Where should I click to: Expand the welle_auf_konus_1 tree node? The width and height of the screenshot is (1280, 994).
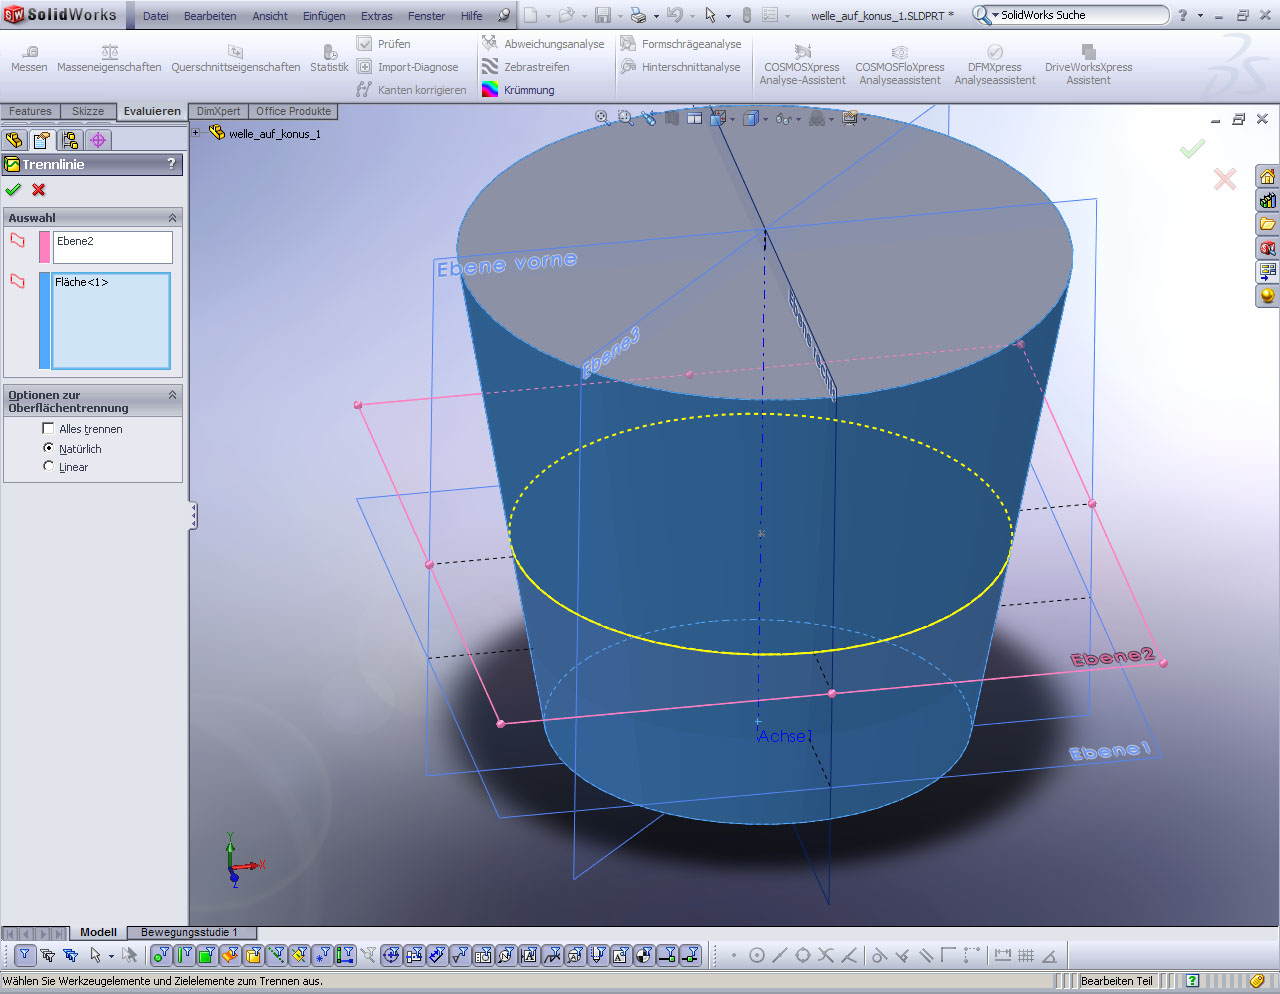(196, 133)
